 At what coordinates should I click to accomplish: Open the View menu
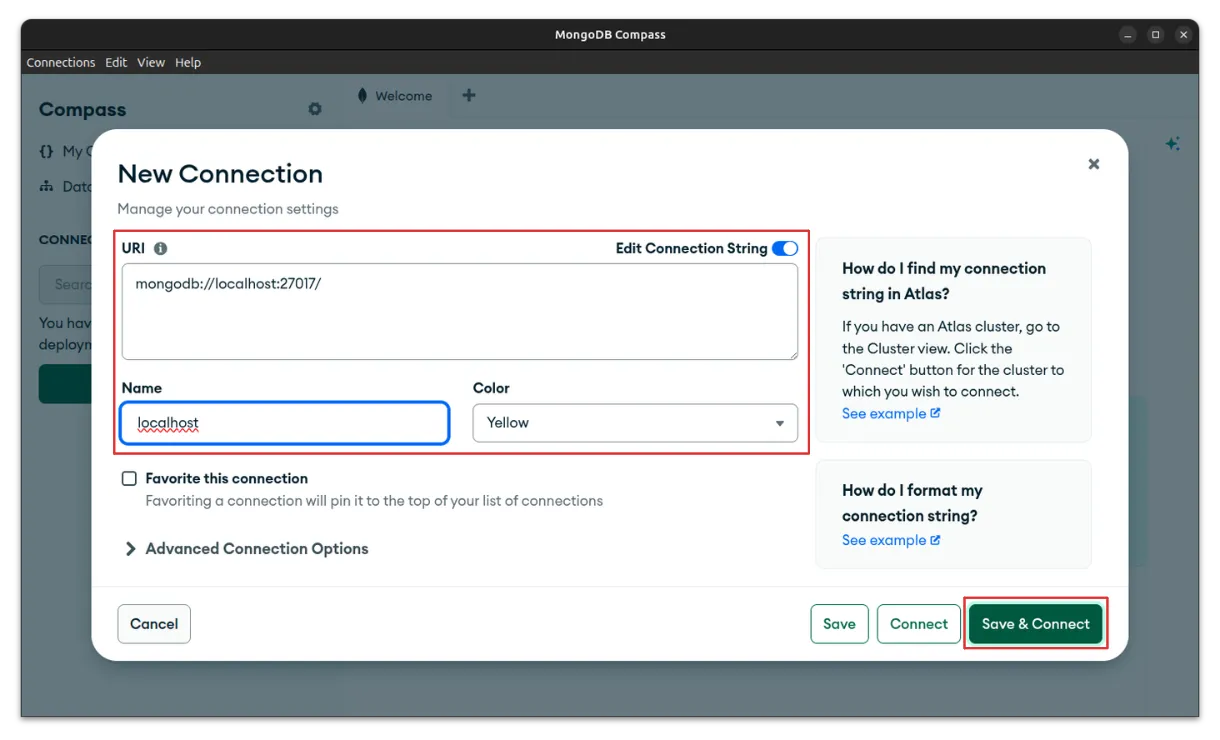pos(151,62)
